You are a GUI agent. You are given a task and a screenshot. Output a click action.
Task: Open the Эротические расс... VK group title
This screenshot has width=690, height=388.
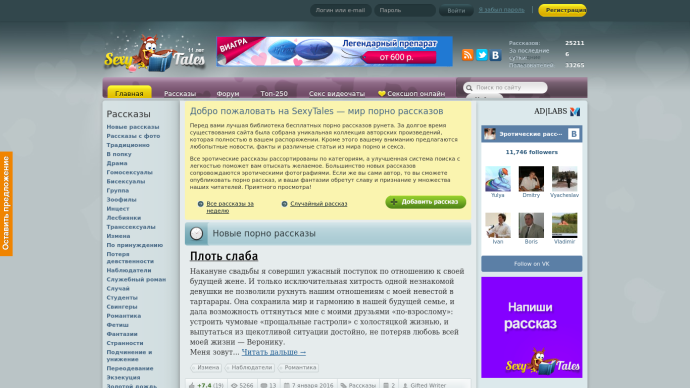(x=531, y=134)
